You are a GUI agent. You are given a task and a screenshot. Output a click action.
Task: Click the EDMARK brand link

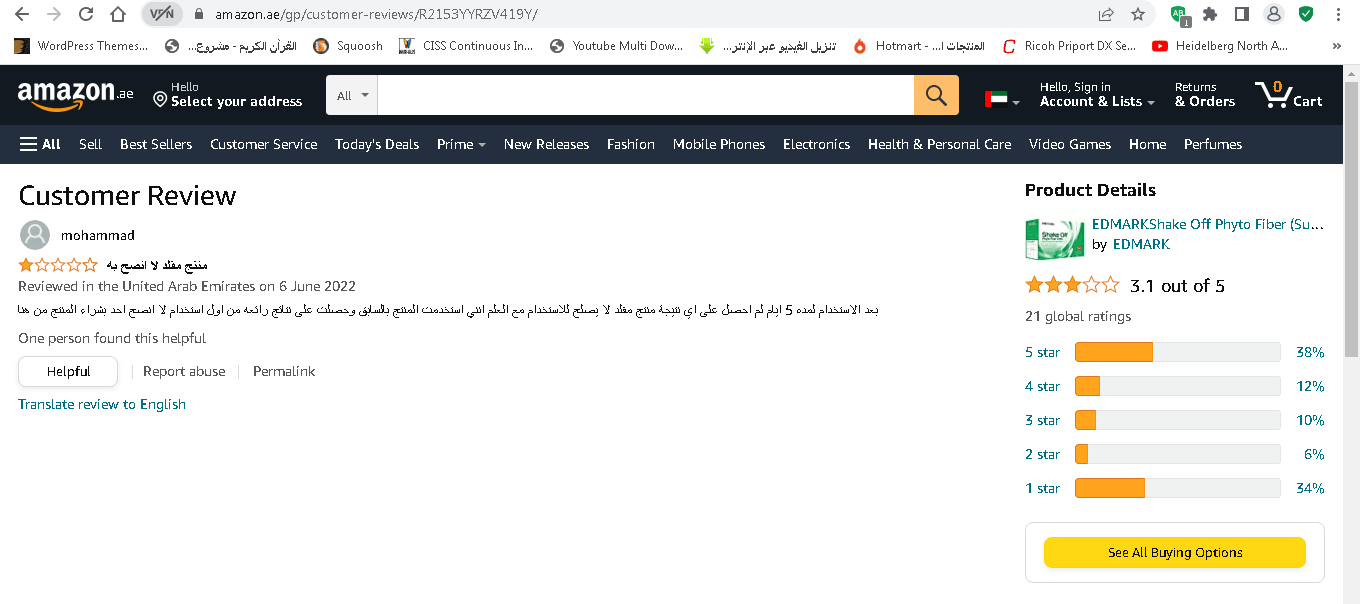(1141, 244)
